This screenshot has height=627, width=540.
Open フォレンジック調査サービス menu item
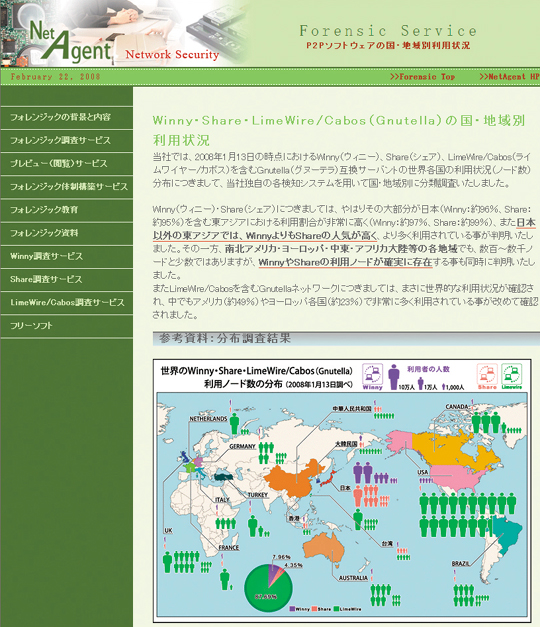[66, 141]
